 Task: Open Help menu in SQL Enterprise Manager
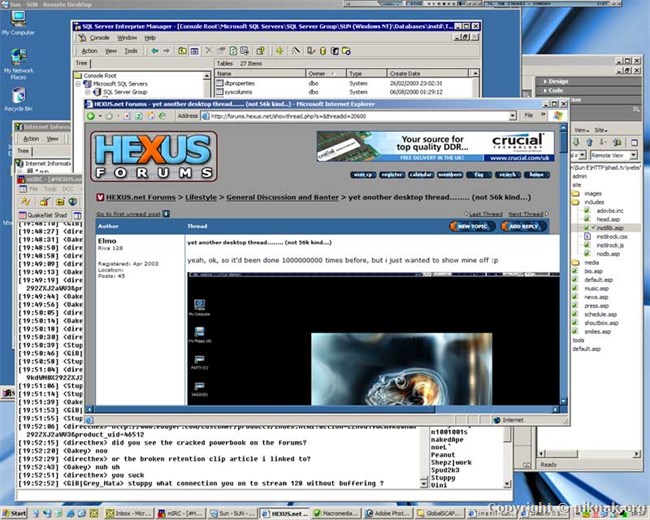(x=150, y=38)
